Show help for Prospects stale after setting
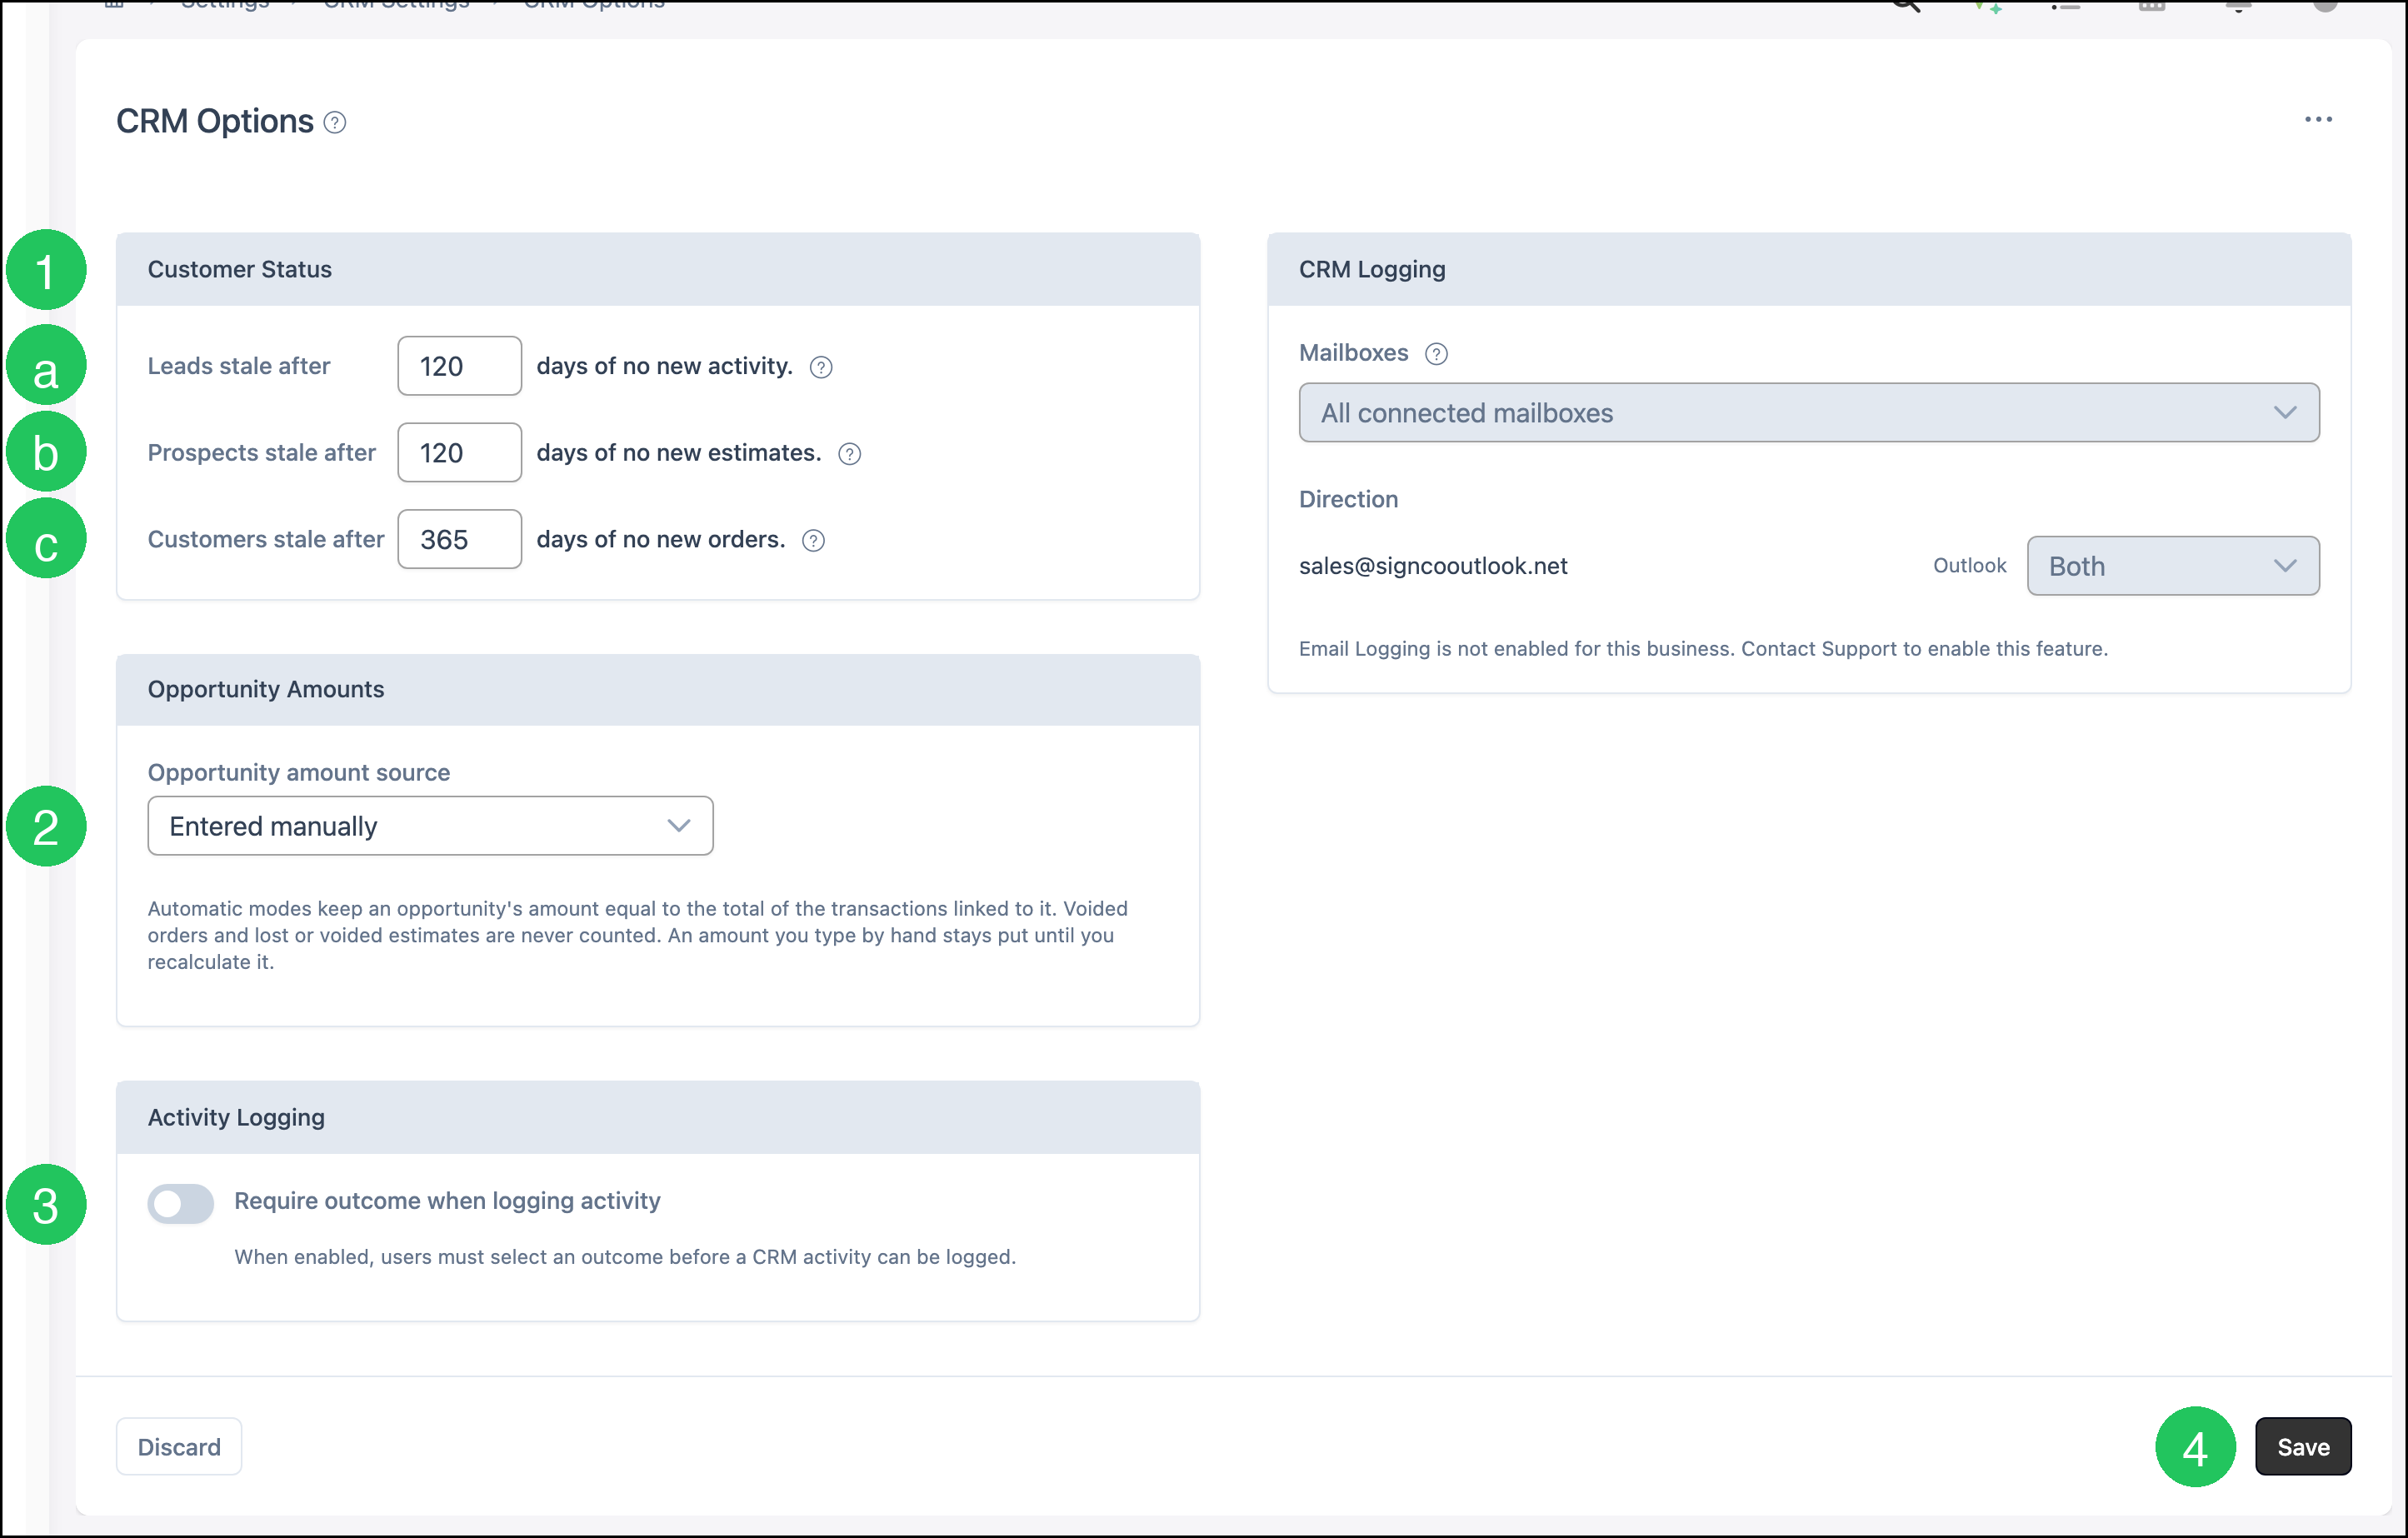 pyautogui.click(x=849, y=454)
